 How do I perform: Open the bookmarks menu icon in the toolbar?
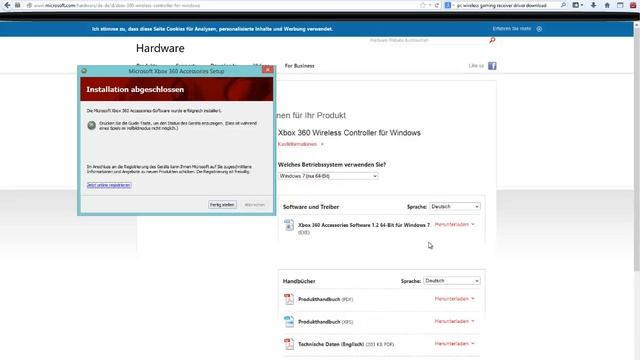click(x=576, y=5)
